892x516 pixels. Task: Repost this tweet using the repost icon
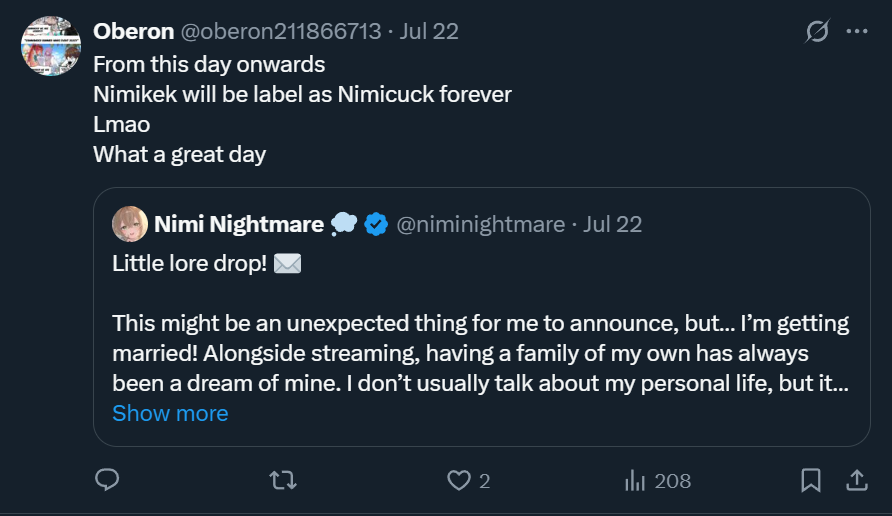point(283,481)
